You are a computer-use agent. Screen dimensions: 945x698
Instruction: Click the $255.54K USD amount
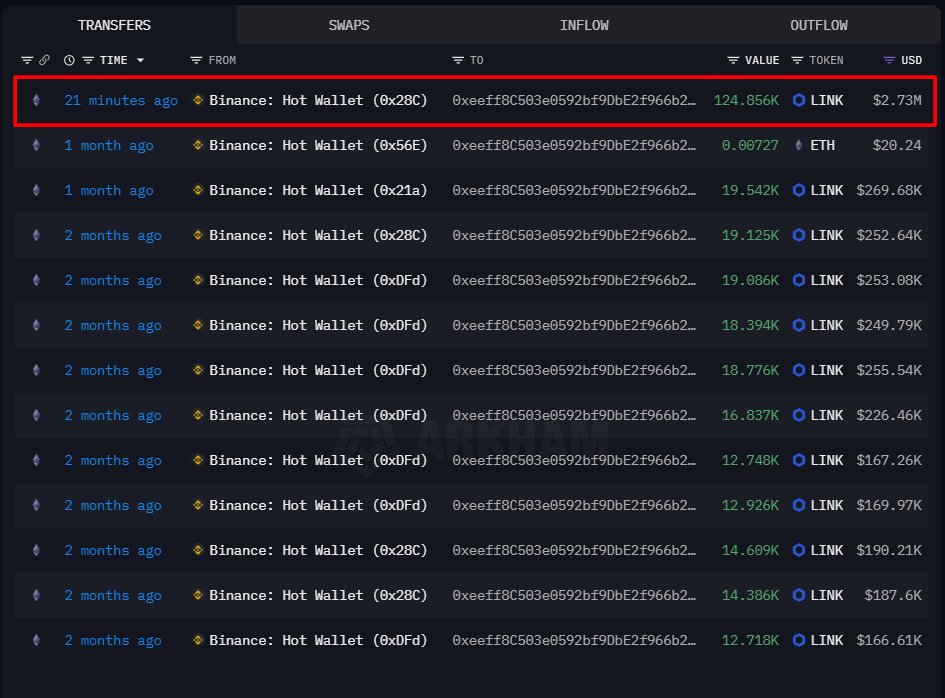tap(889, 370)
